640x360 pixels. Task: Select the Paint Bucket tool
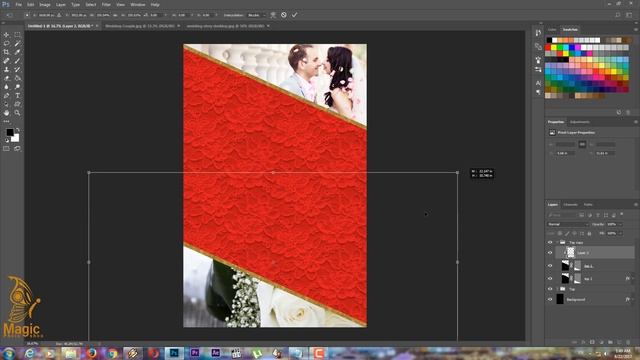coord(17,78)
